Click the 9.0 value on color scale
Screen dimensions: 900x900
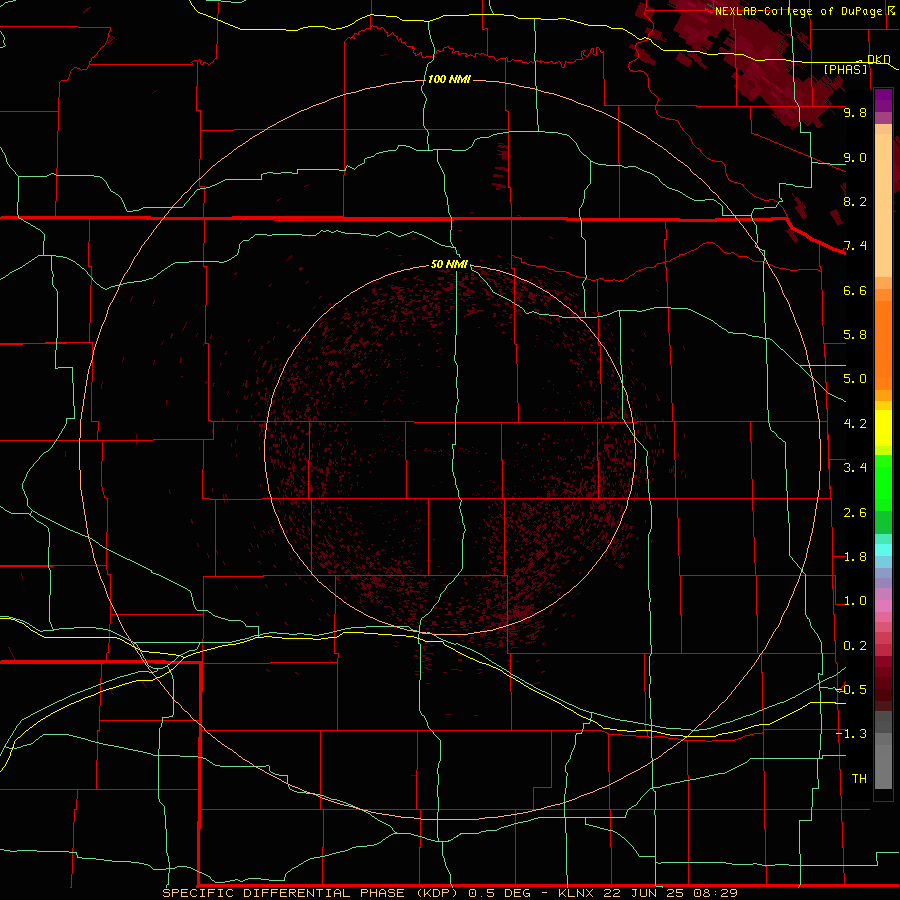[855, 157]
